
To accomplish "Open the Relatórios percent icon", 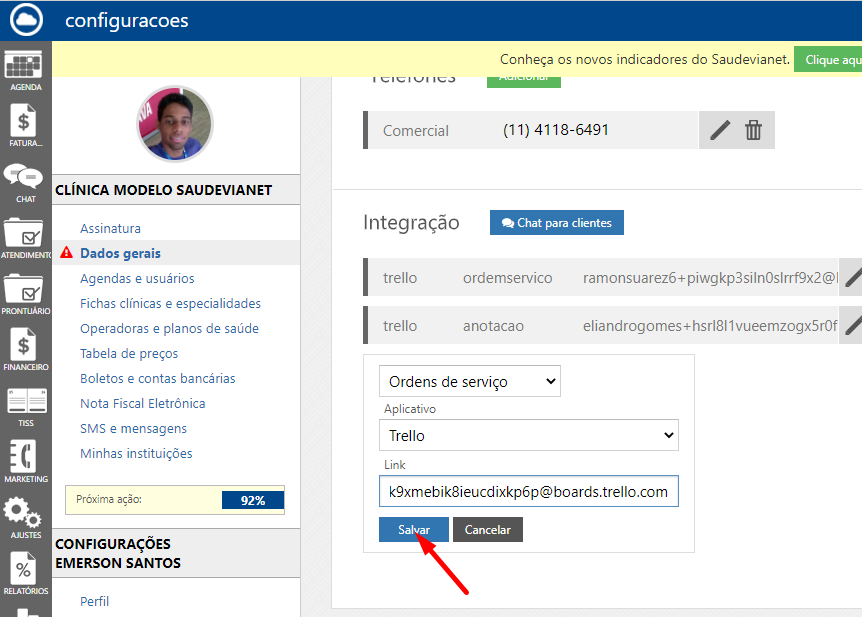I will tap(23, 569).
